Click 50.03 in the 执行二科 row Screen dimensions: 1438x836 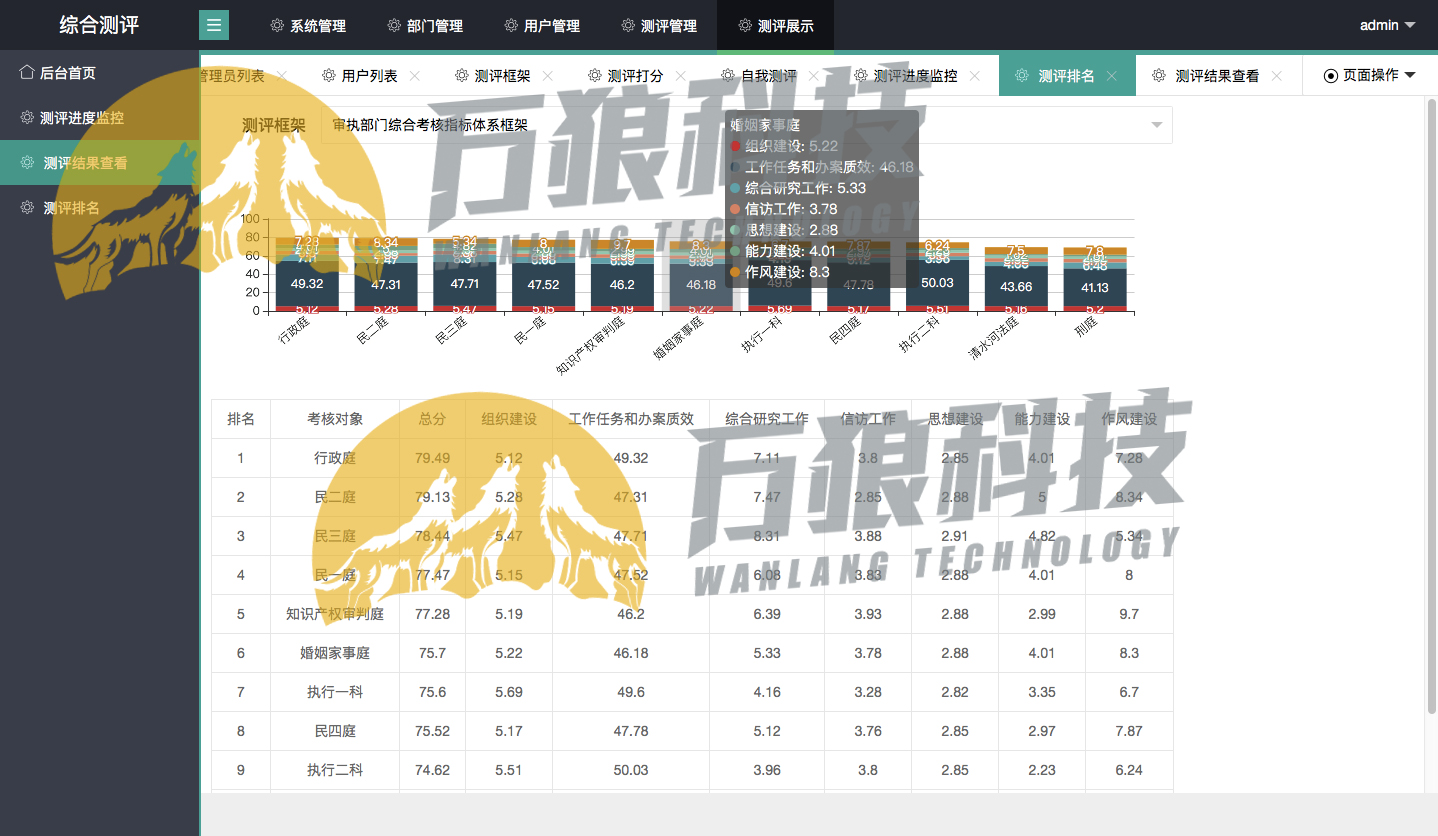click(x=631, y=770)
